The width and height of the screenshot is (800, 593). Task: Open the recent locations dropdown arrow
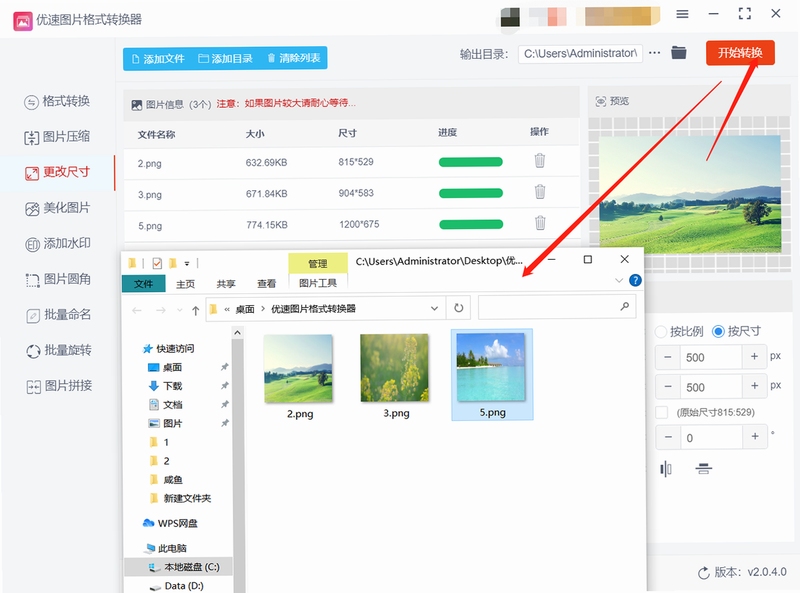[180, 310]
